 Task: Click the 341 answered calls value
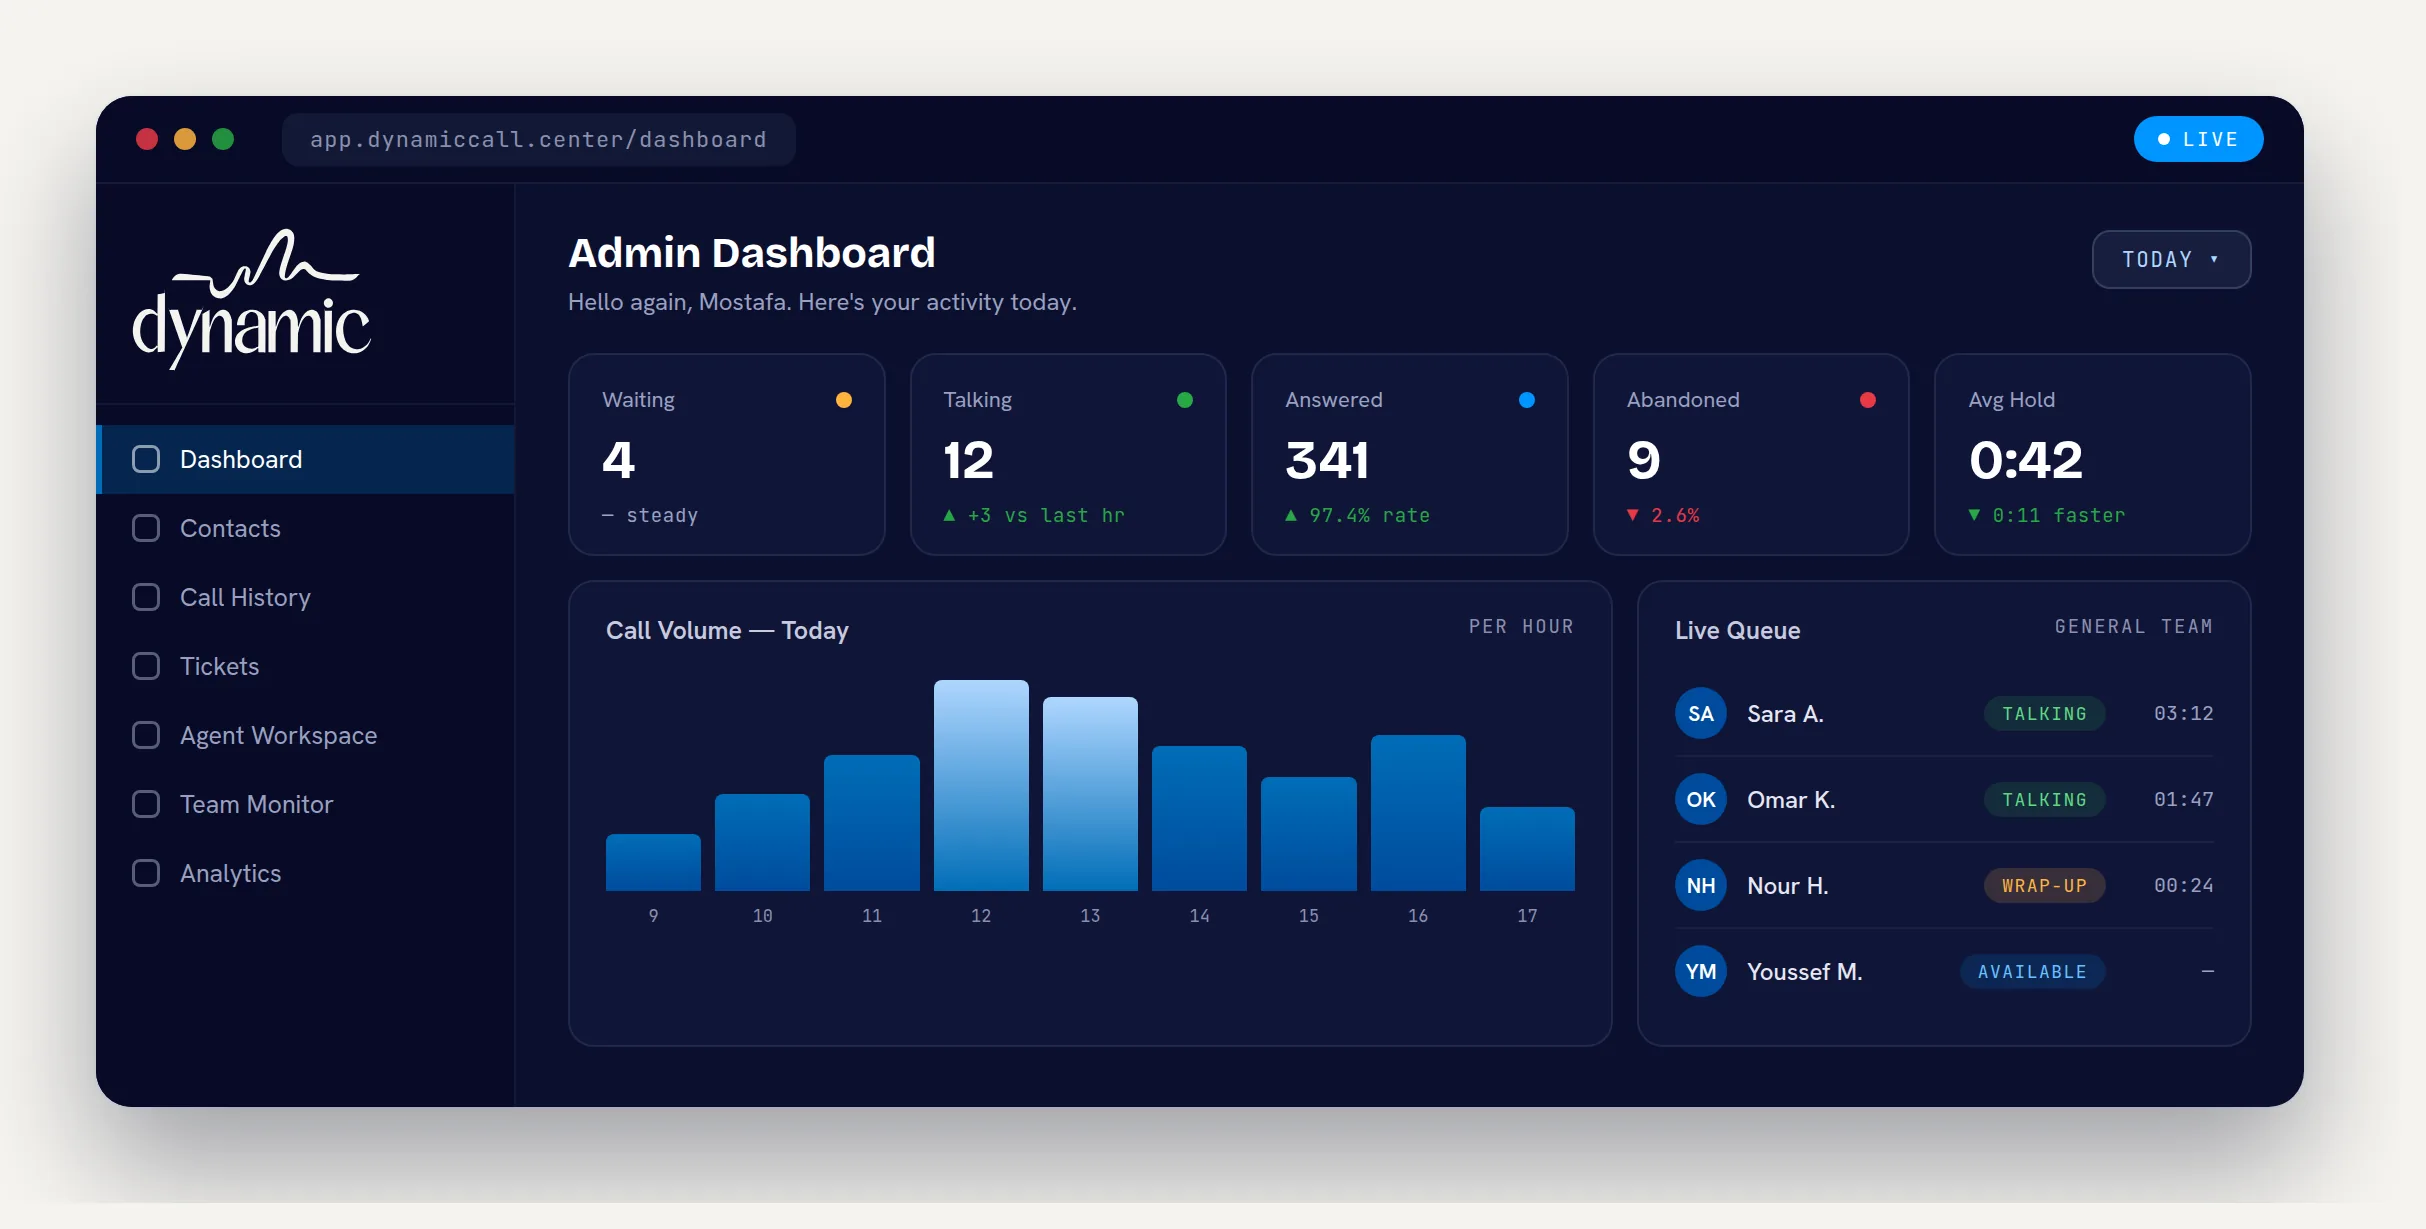click(x=1327, y=460)
